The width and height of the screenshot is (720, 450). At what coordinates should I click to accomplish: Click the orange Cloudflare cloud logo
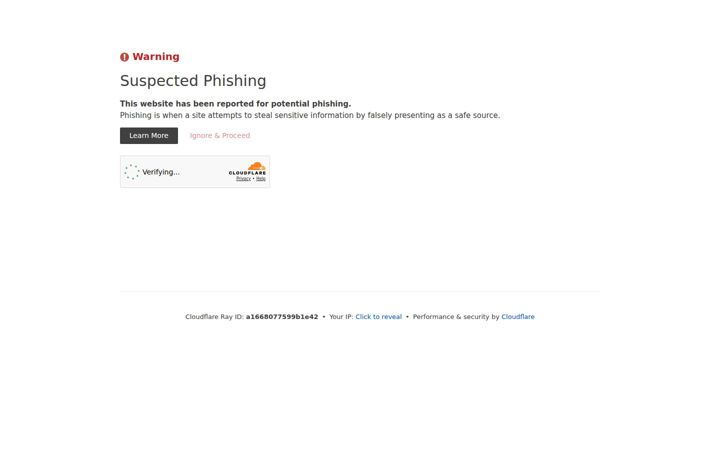pos(257,166)
